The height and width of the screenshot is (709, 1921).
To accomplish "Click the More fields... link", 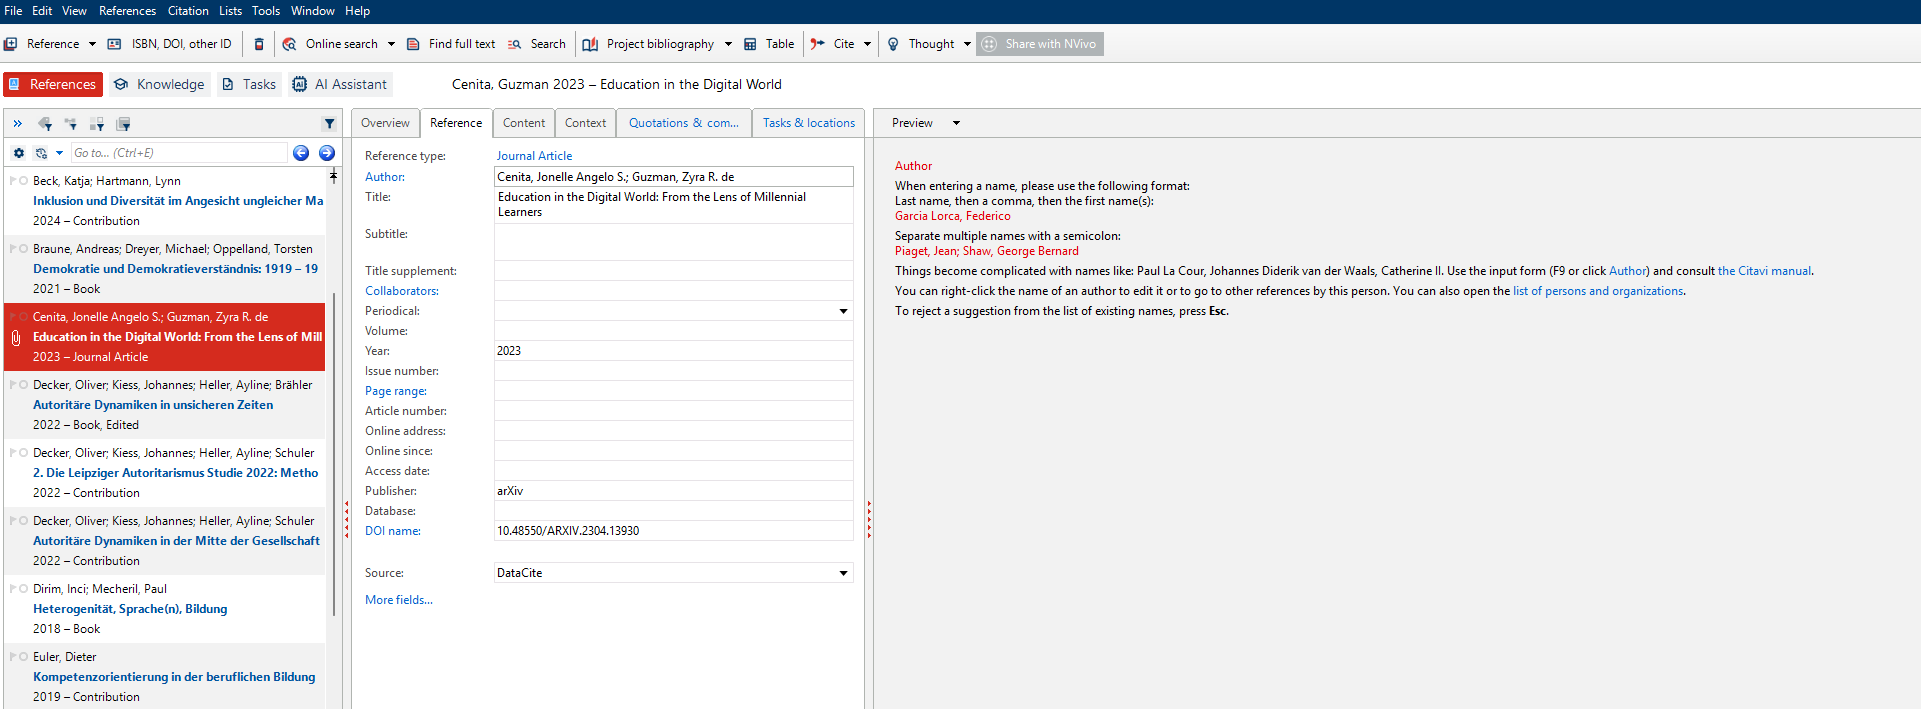I will (398, 600).
